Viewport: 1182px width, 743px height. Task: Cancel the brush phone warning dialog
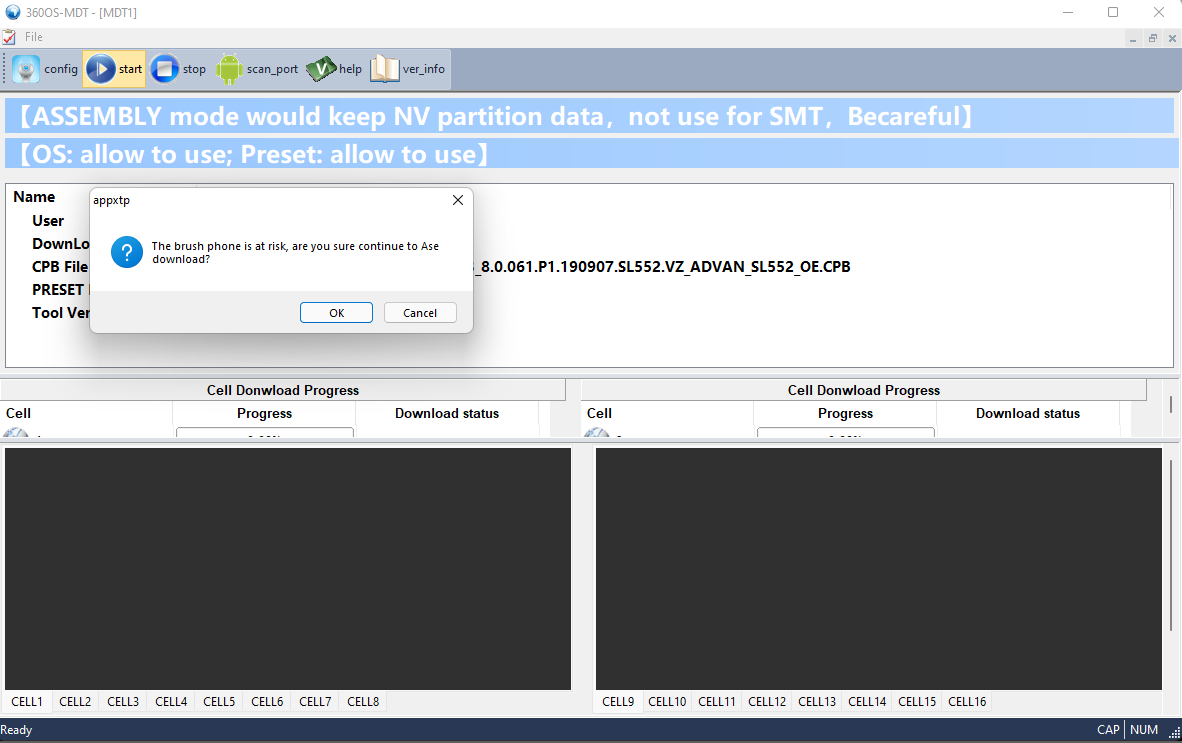point(420,313)
